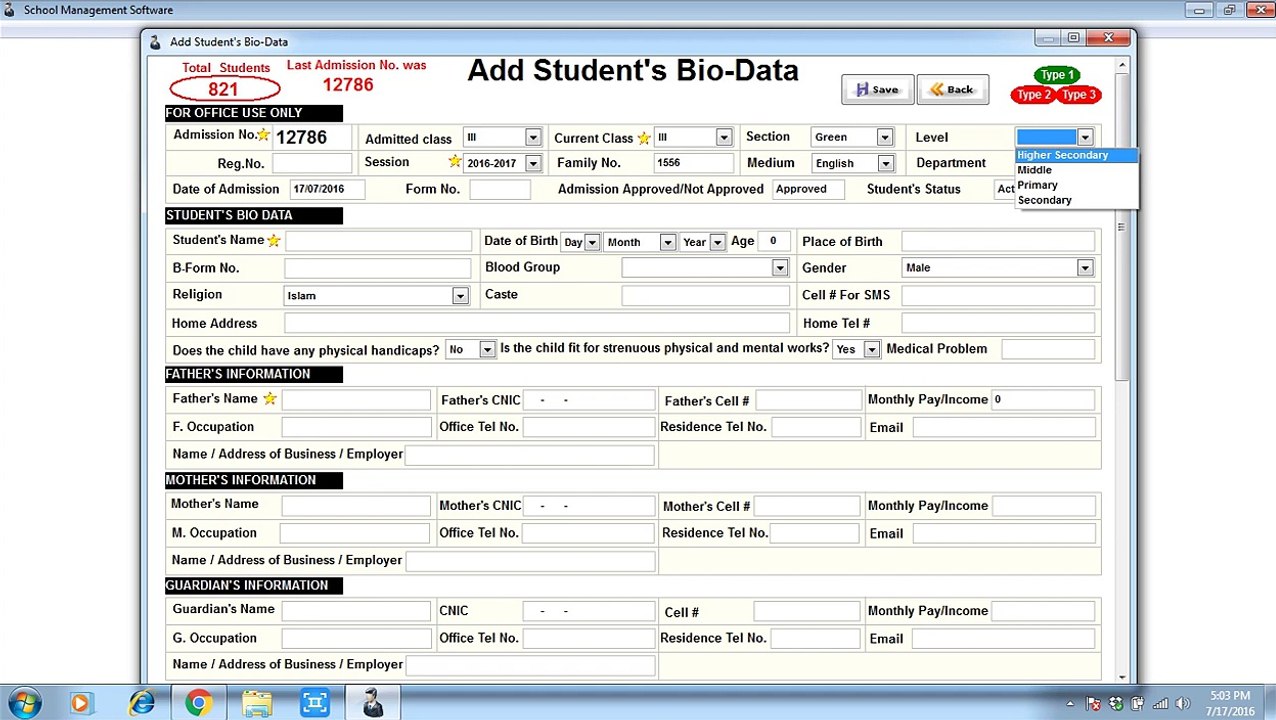Screen dimensions: 1276x720
Task: Open screen capture app on taskbar
Action: (x=315, y=703)
